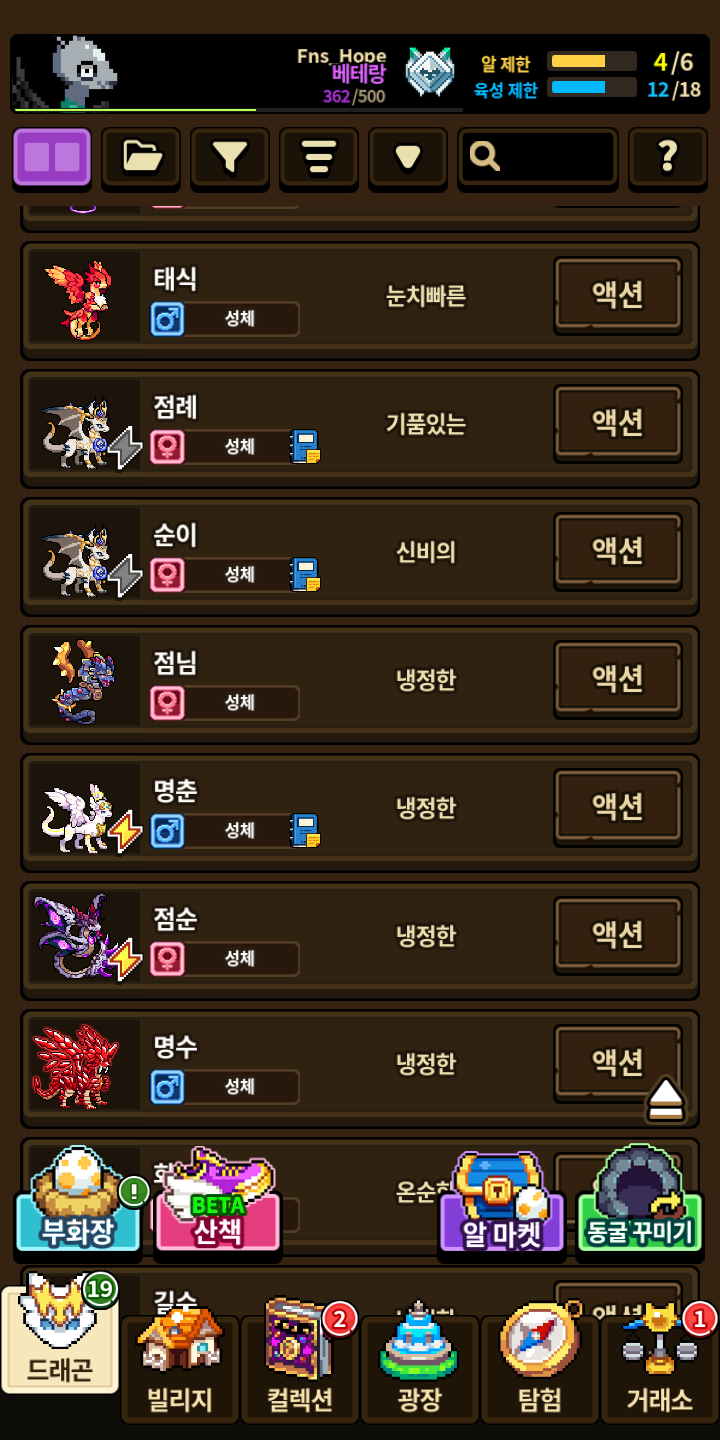Image resolution: width=720 pixels, height=1440 pixels.
Task: Click the dragon search field
Action: 538,157
